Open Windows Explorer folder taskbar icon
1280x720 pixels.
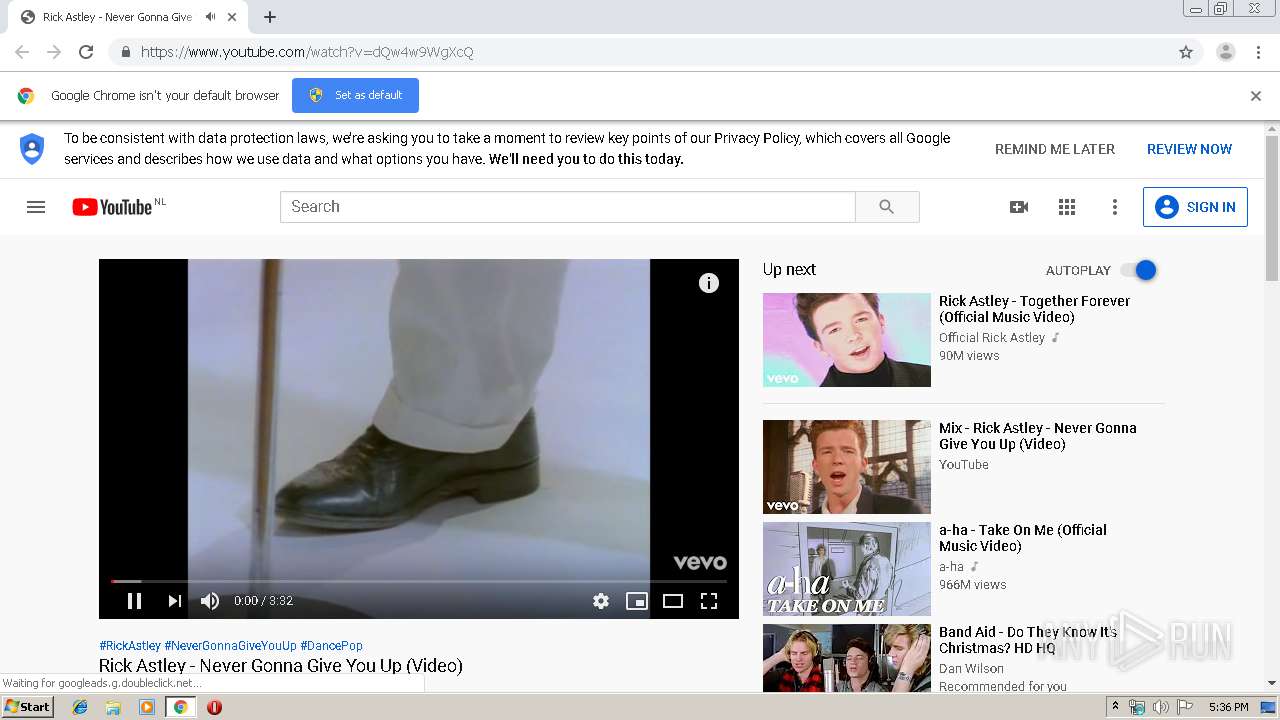point(113,707)
